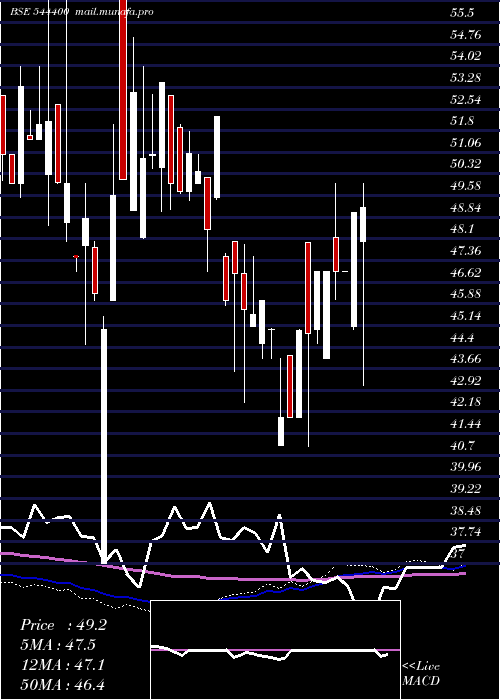
Task: Click the 39.96 price label
Action: [466, 467]
